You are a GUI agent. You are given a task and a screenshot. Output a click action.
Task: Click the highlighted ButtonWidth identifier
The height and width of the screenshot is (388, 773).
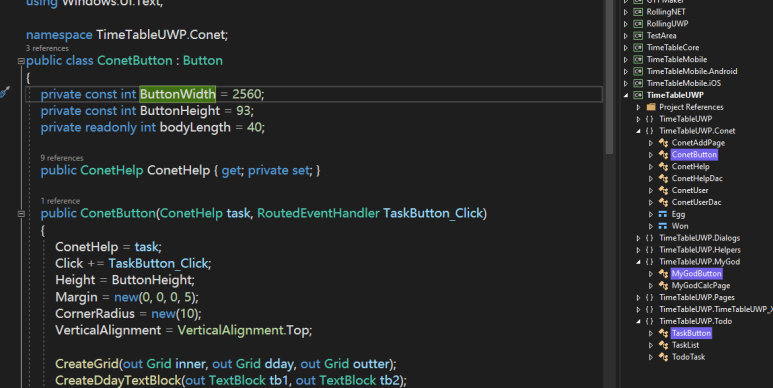coord(177,94)
